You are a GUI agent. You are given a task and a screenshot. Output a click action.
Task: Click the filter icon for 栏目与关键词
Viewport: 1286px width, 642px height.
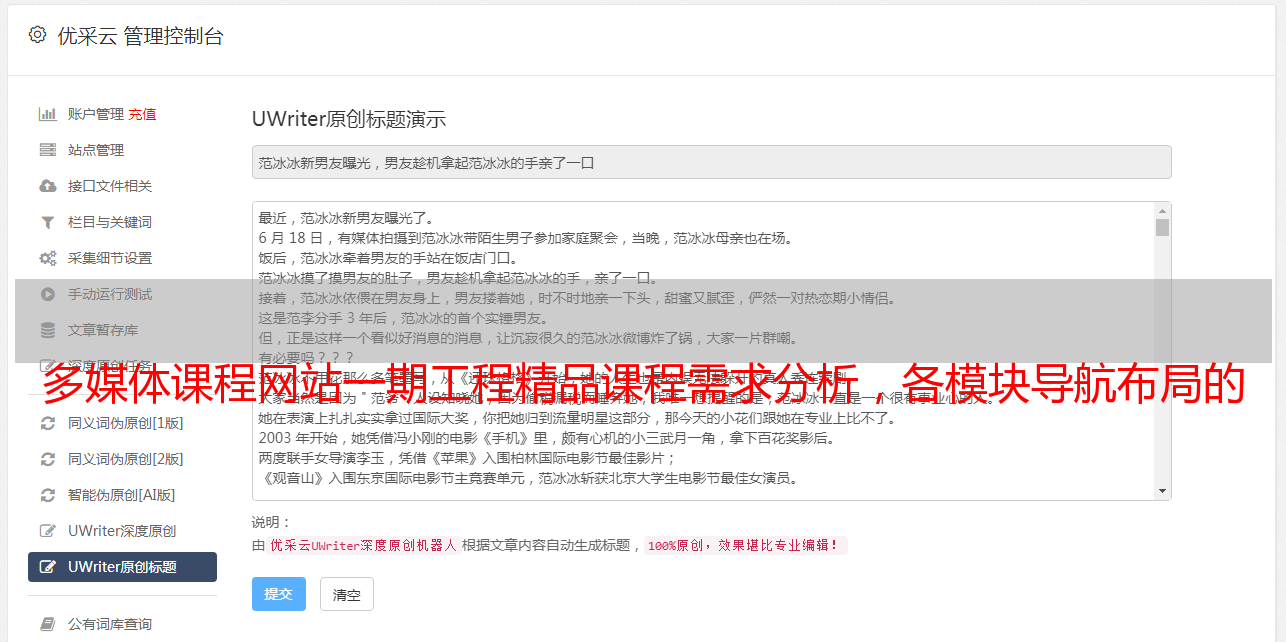(47, 222)
